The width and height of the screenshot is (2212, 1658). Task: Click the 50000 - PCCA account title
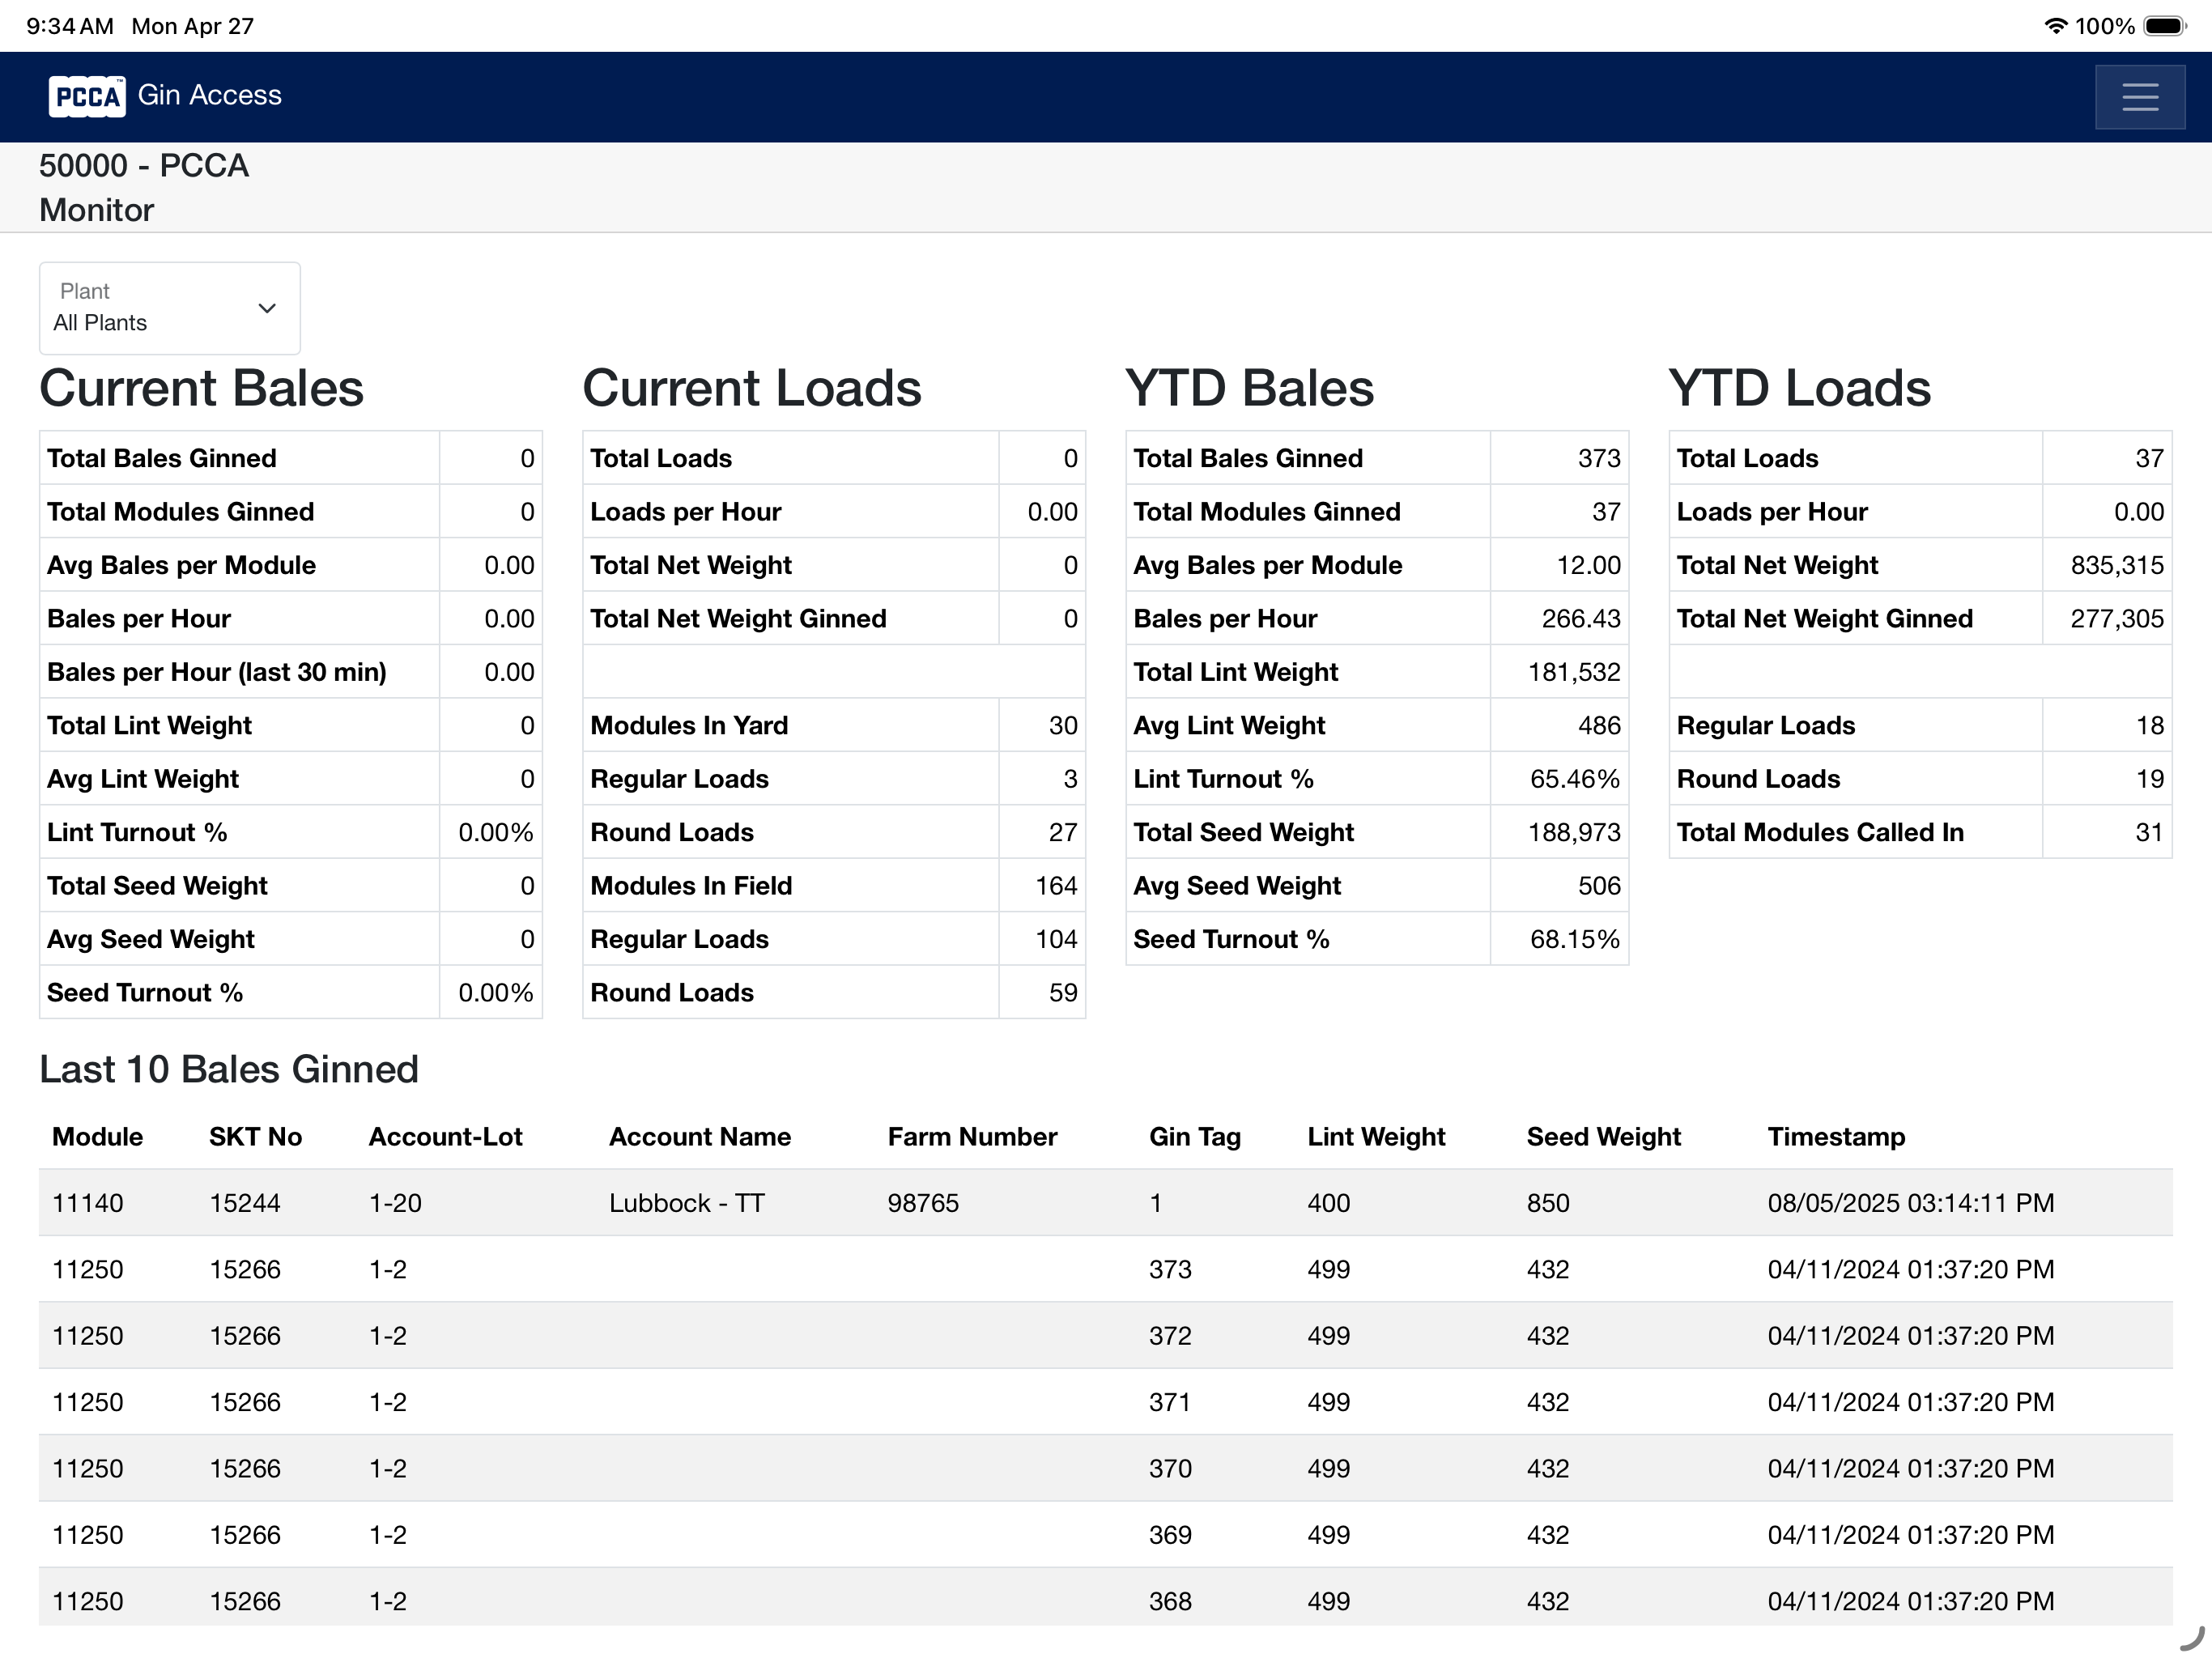pyautogui.click(x=144, y=165)
